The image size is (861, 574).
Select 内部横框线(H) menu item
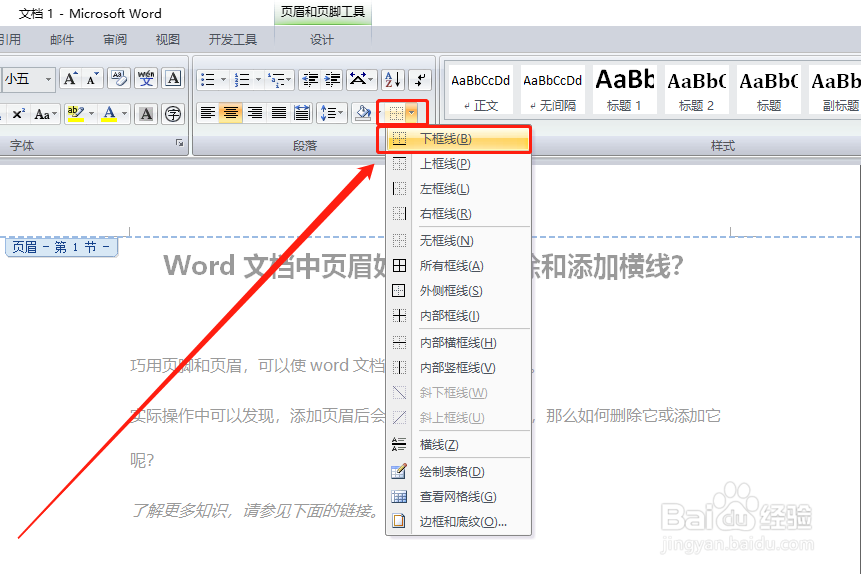click(458, 343)
